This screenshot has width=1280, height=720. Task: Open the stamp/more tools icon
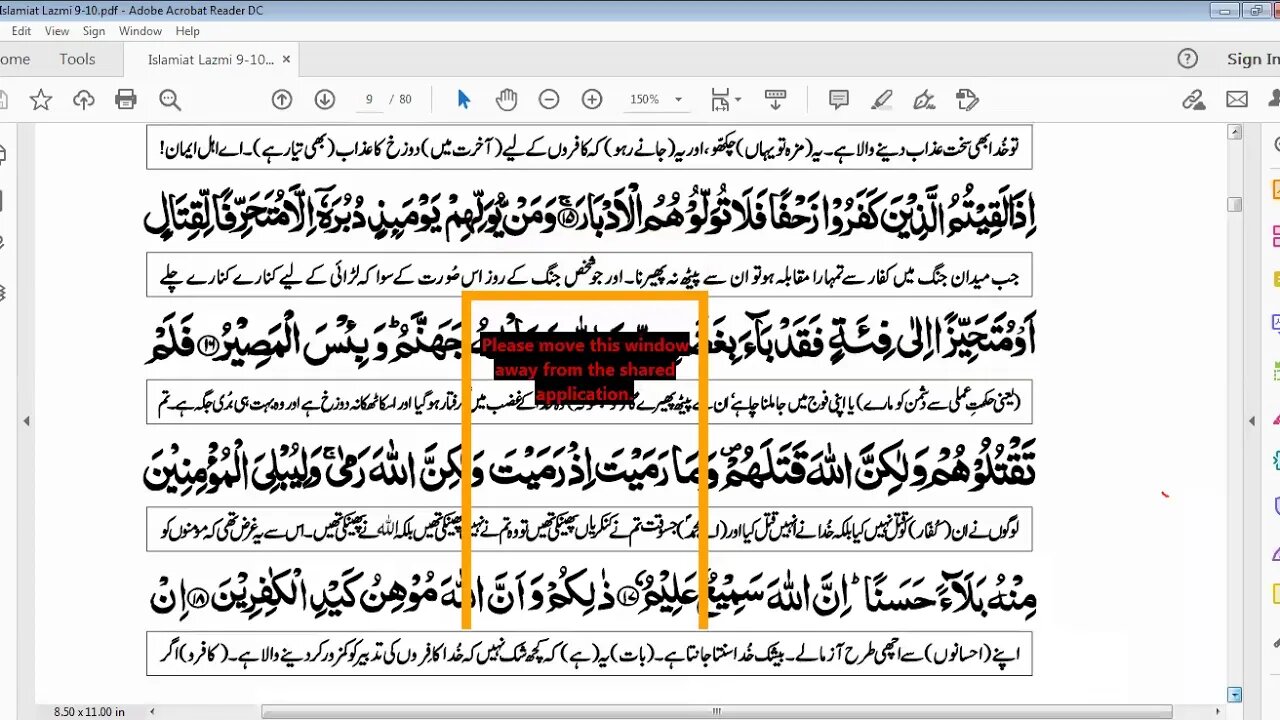click(966, 99)
